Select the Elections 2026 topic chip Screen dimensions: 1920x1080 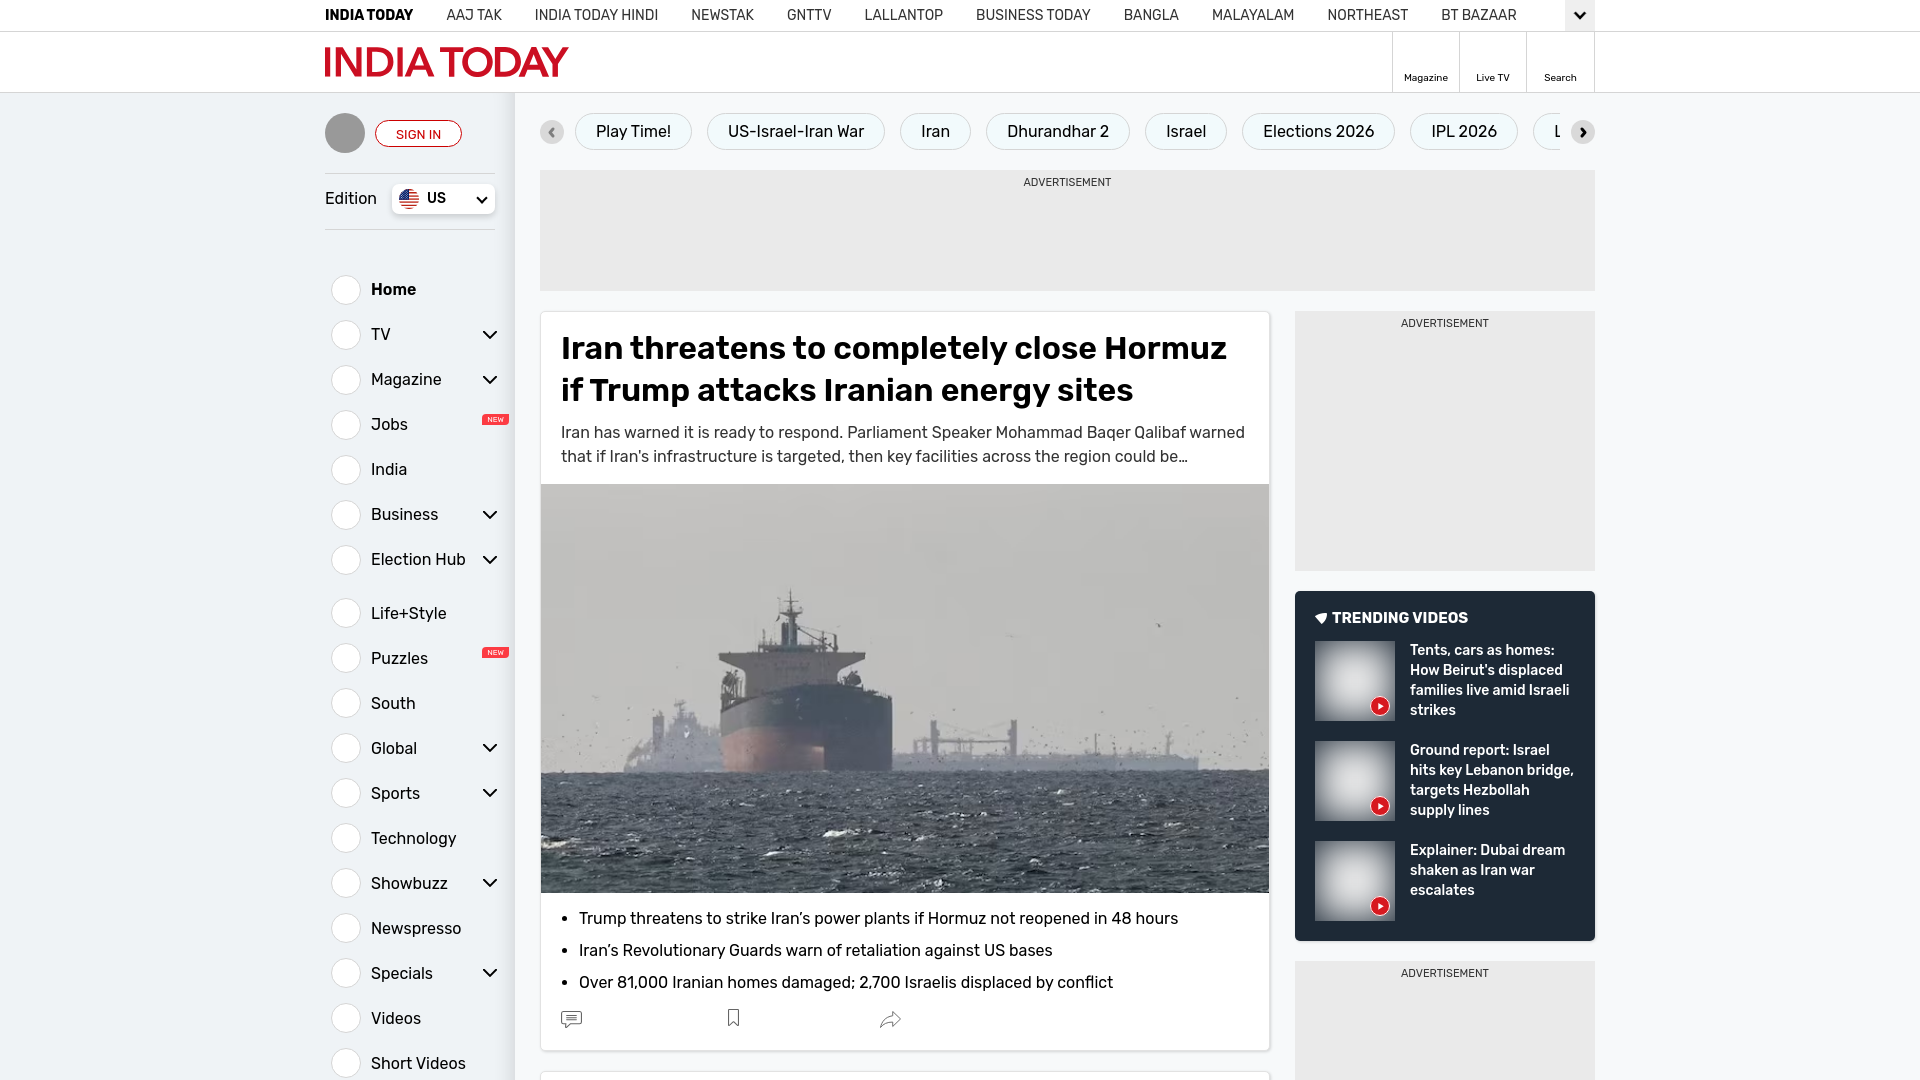(x=1318, y=132)
